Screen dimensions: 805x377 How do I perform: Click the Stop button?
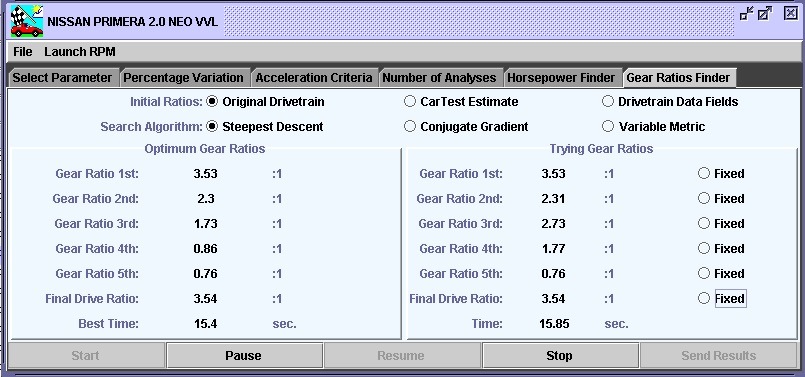(560, 355)
